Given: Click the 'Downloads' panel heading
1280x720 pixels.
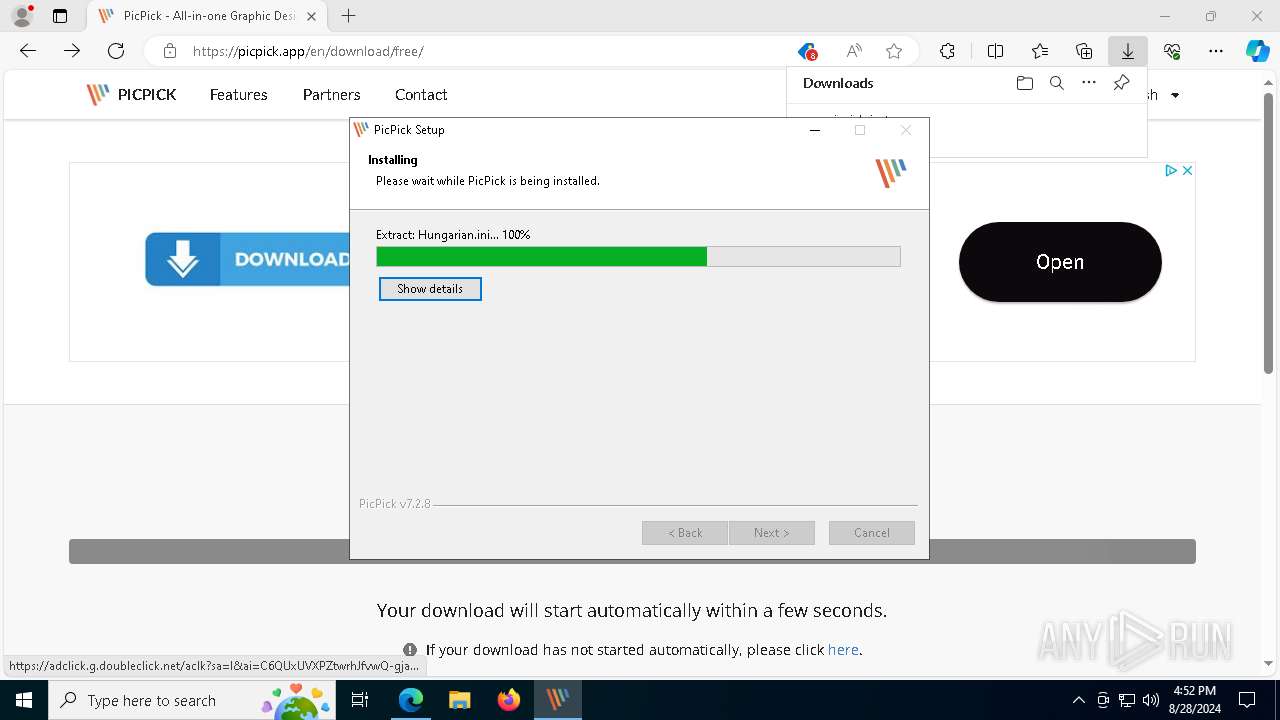Looking at the screenshot, I should click(x=838, y=83).
